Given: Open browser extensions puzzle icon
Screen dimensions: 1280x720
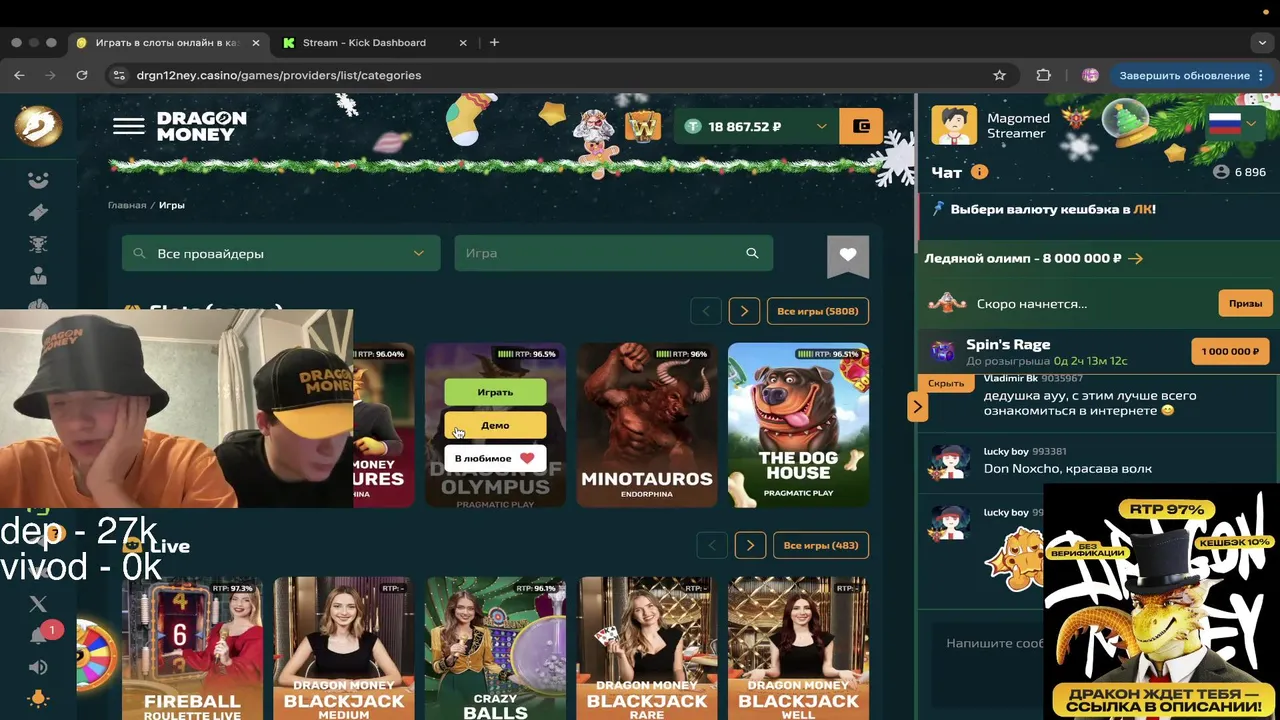Looking at the screenshot, I should 1043,75.
